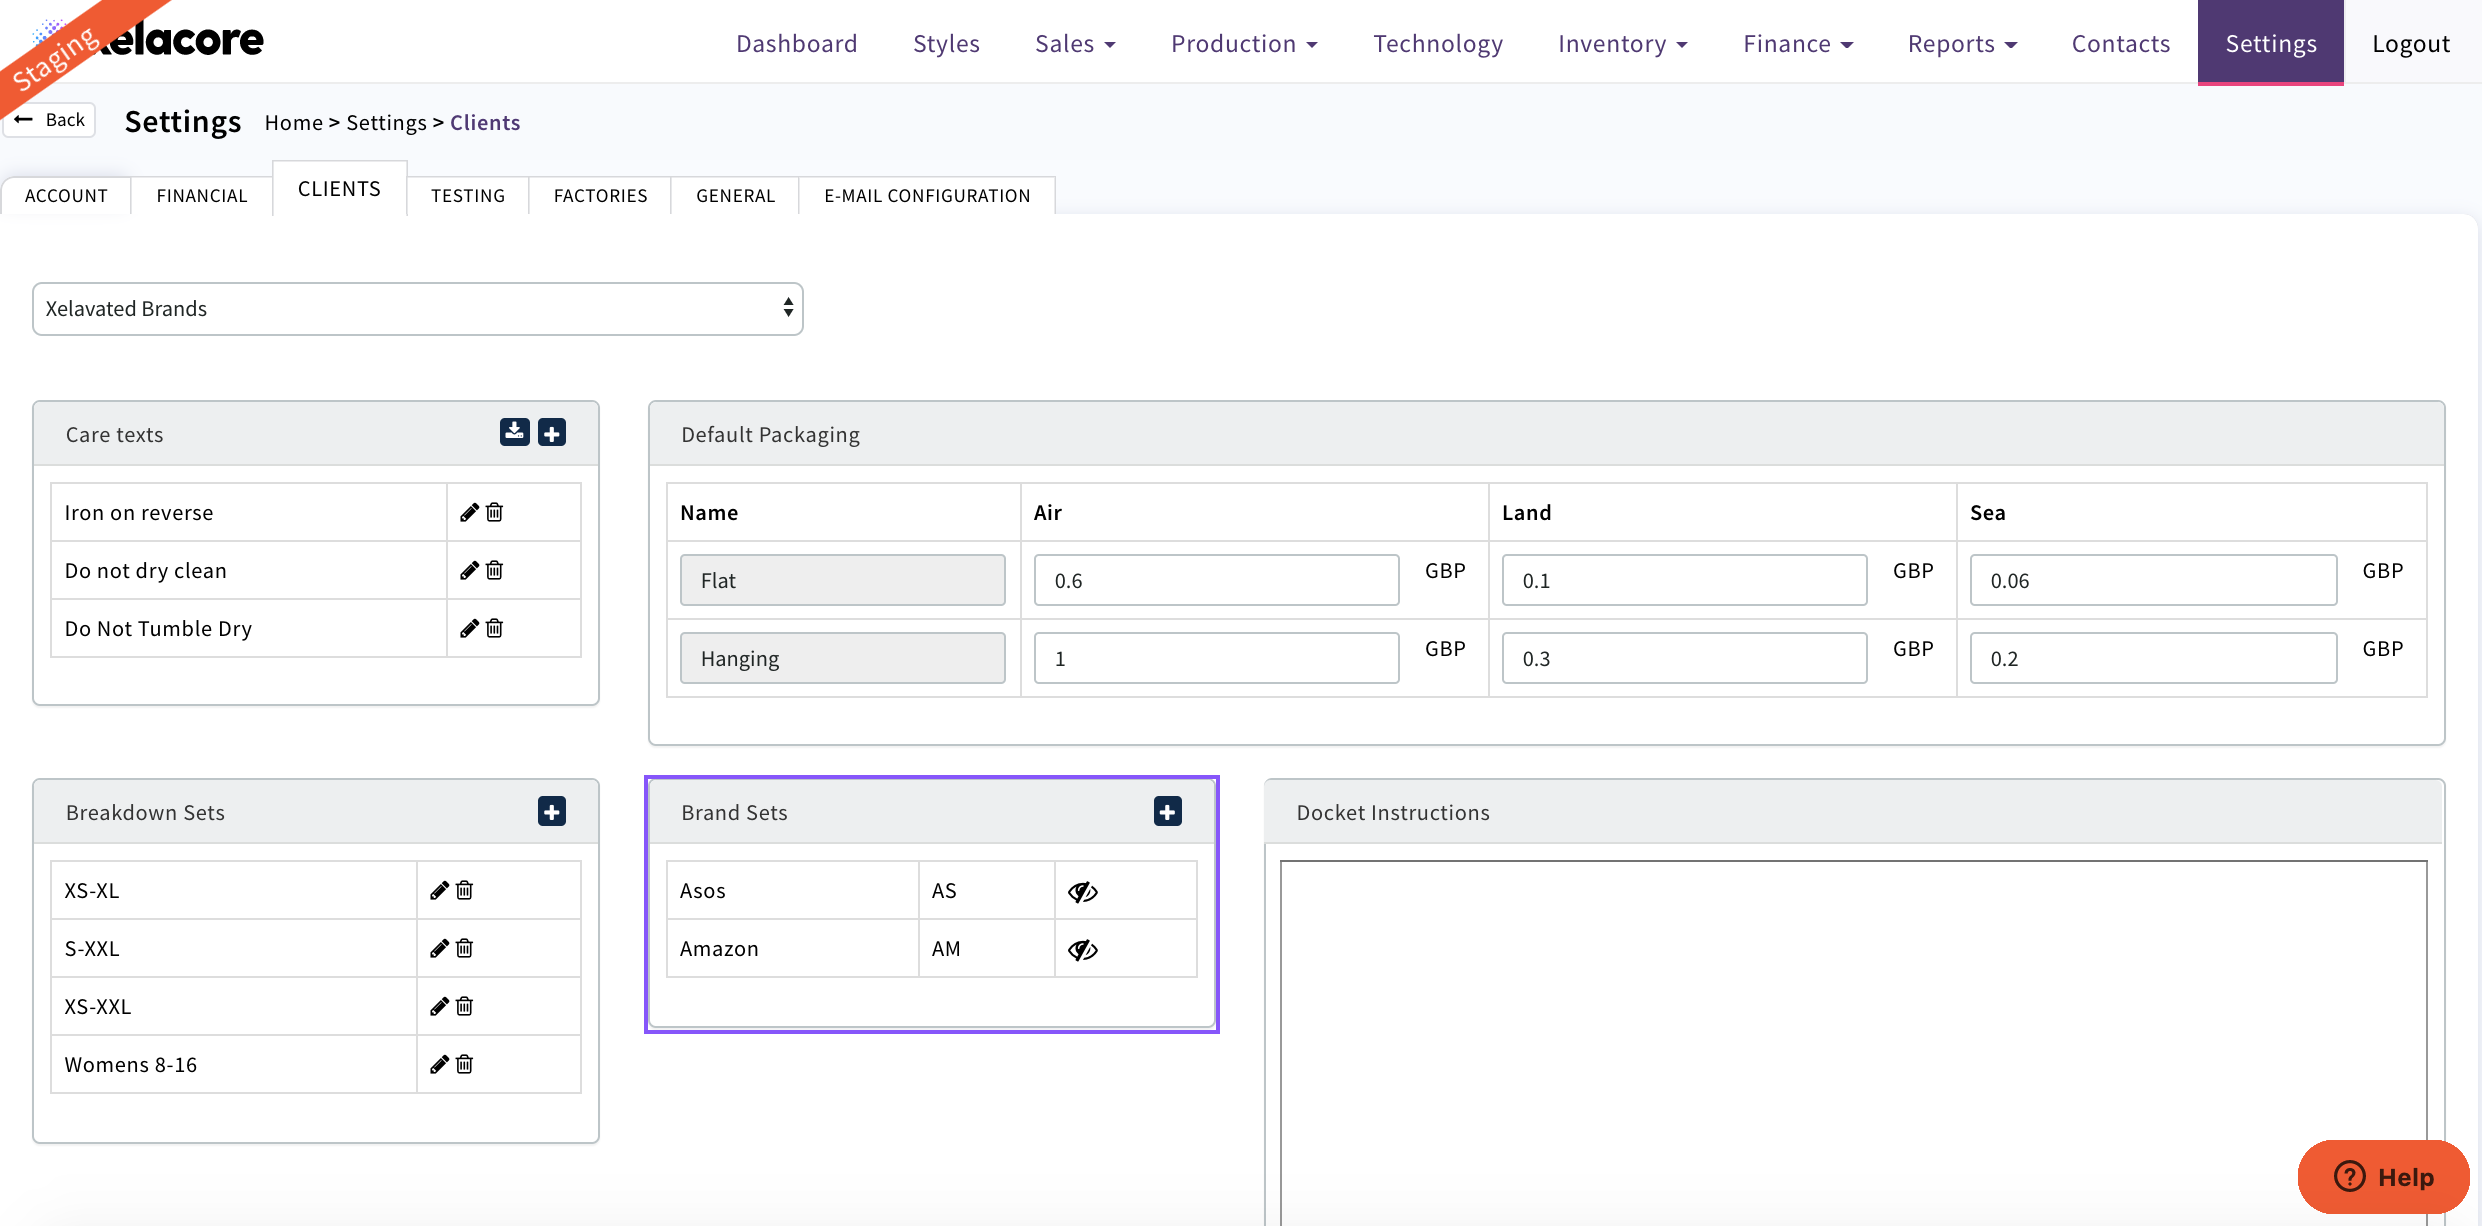Open the Reports dropdown menu

1962,44
